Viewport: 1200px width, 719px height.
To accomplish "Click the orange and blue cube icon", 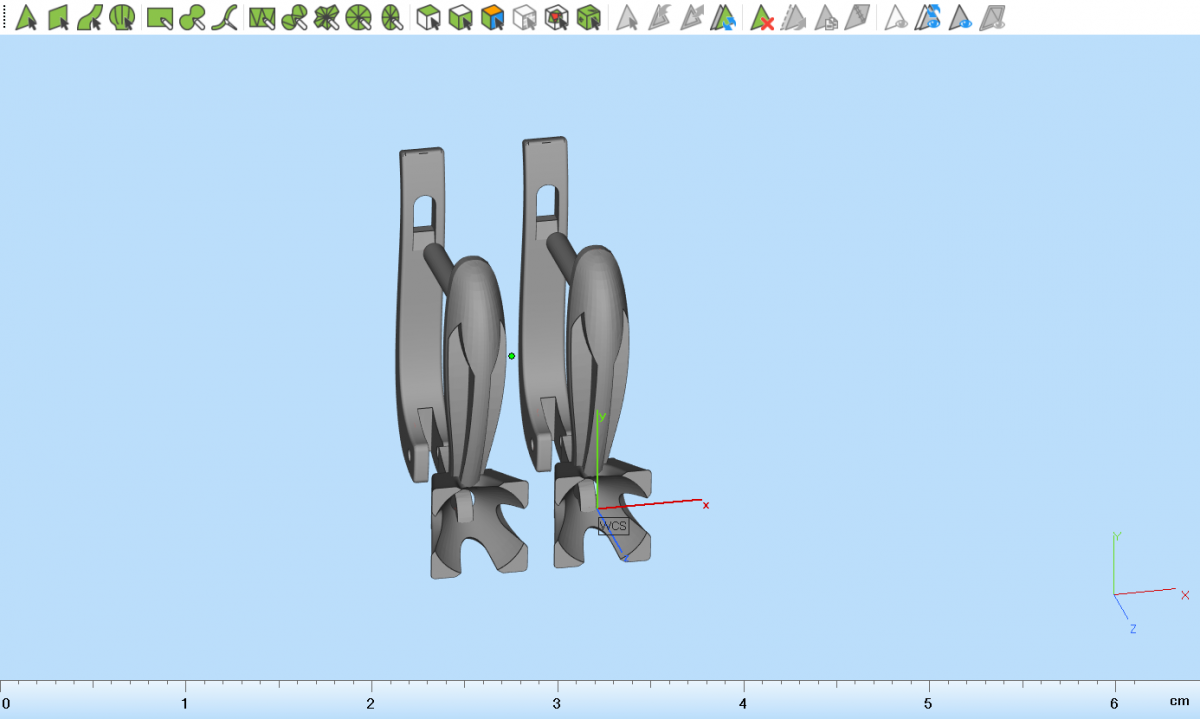I will coord(492,17).
